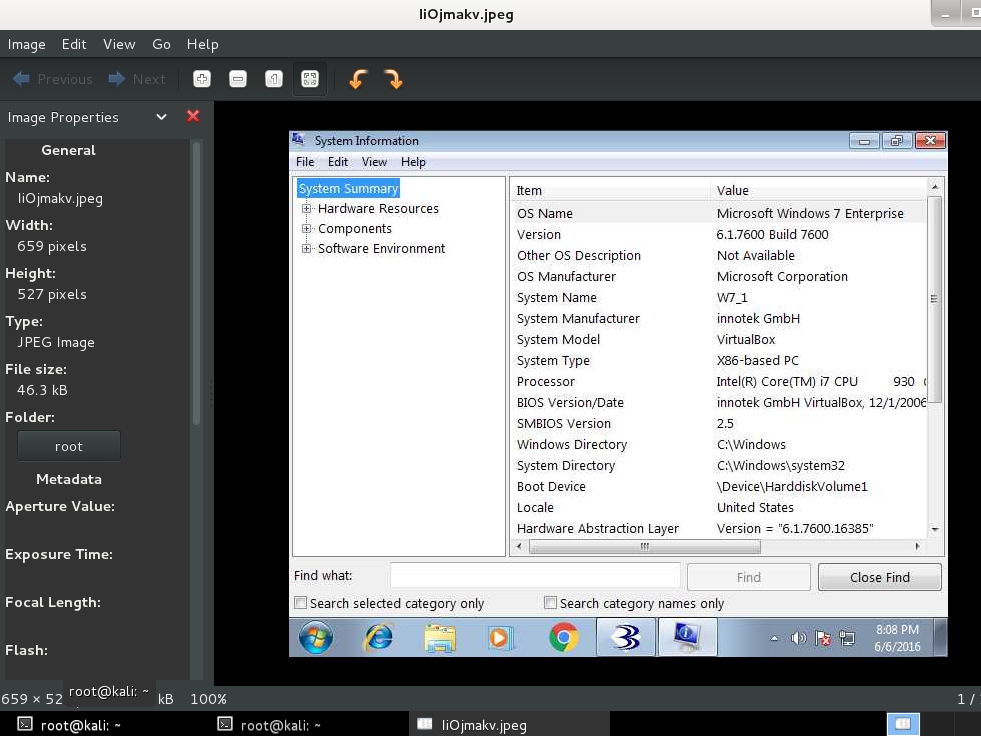Open the Image Properties sidebar dropdown
Image resolution: width=981 pixels, height=736 pixels.
pos(161,117)
